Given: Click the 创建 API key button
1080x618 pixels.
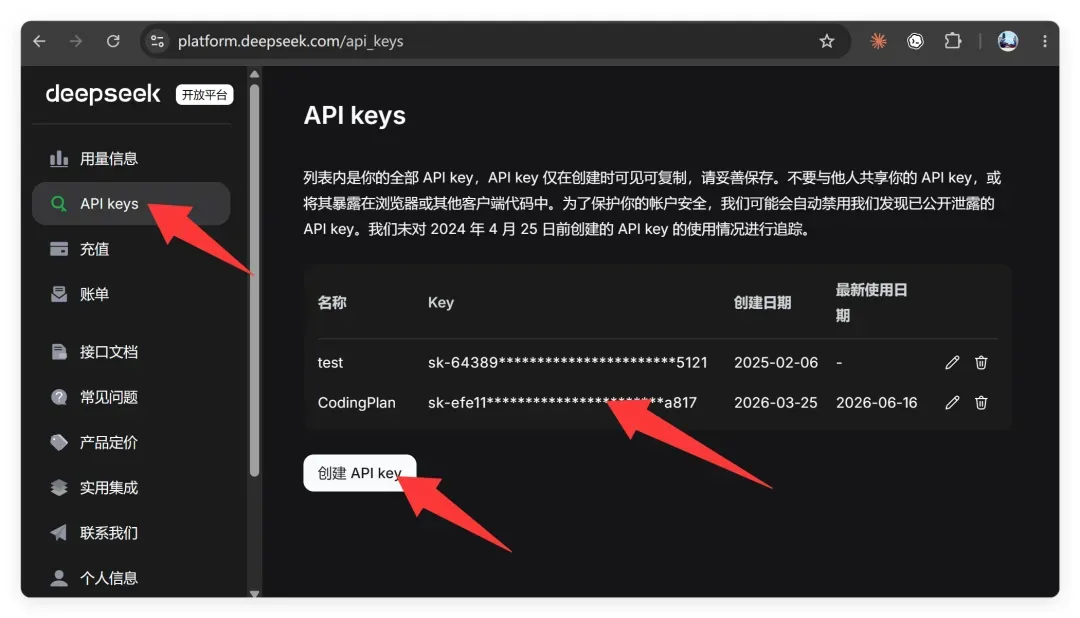Looking at the screenshot, I should coord(360,473).
